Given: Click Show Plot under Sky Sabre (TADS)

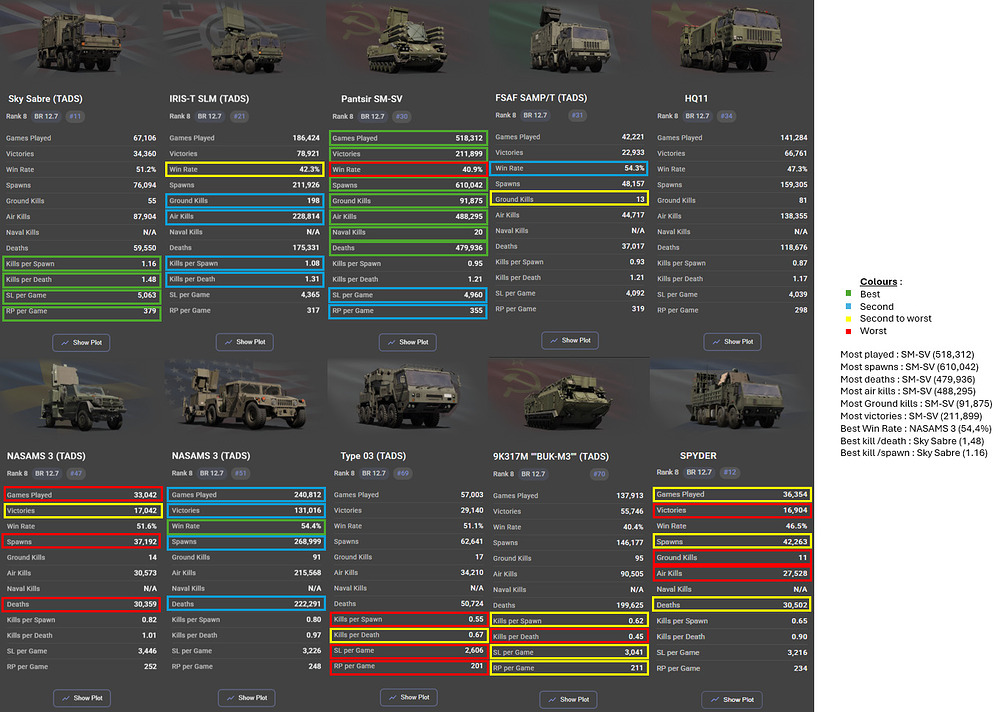Looking at the screenshot, I should (x=81, y=343).
